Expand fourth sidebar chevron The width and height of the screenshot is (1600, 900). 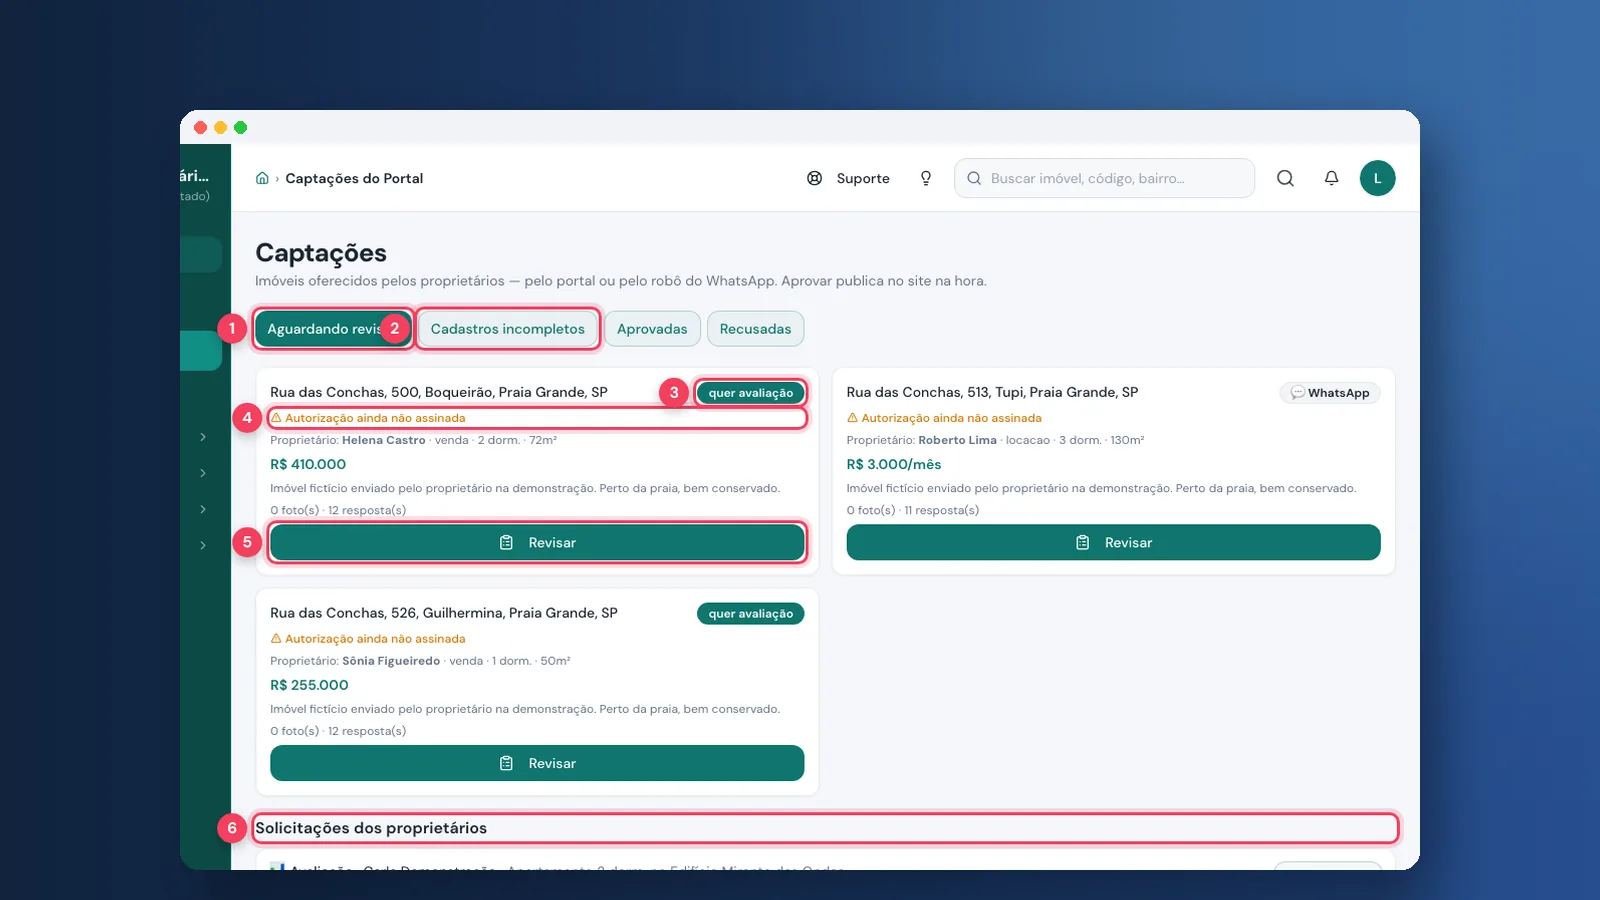(203, 545)
